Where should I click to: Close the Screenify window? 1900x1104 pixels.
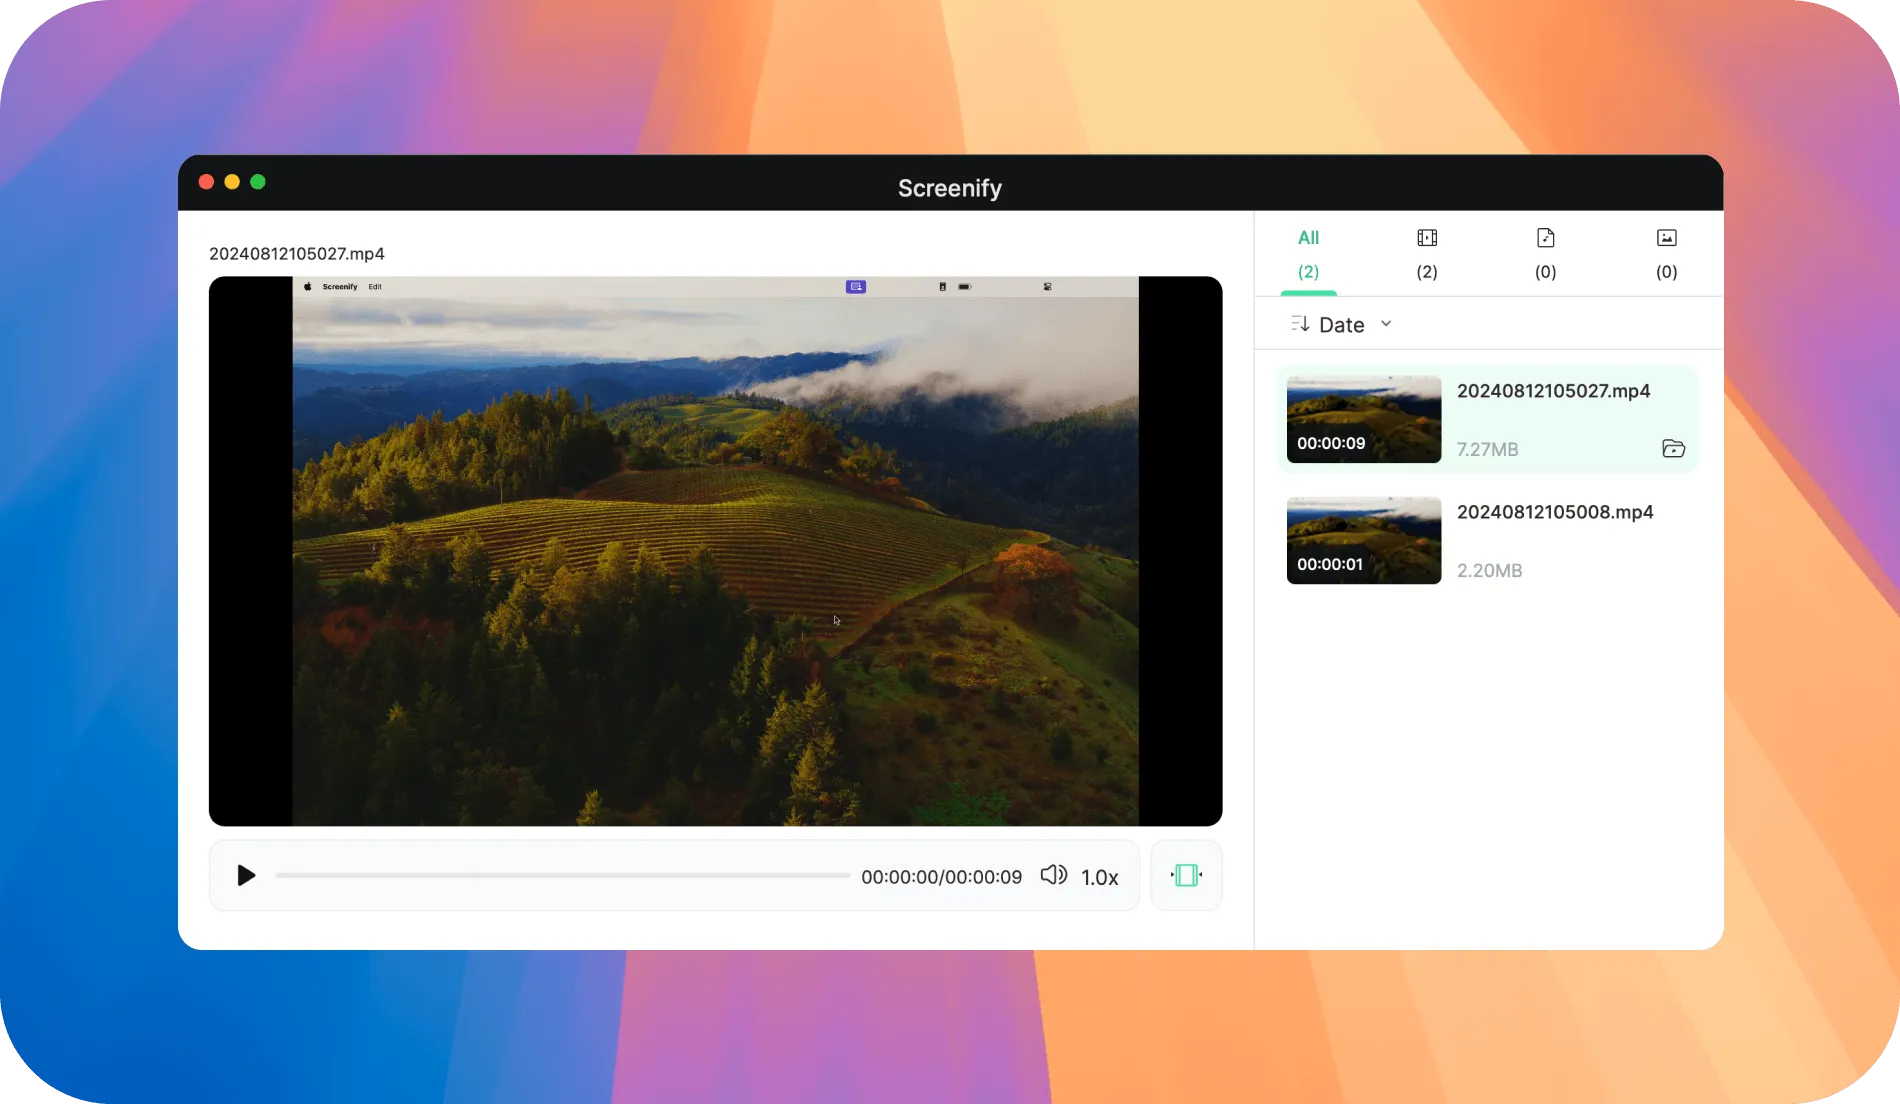[206, 182]
